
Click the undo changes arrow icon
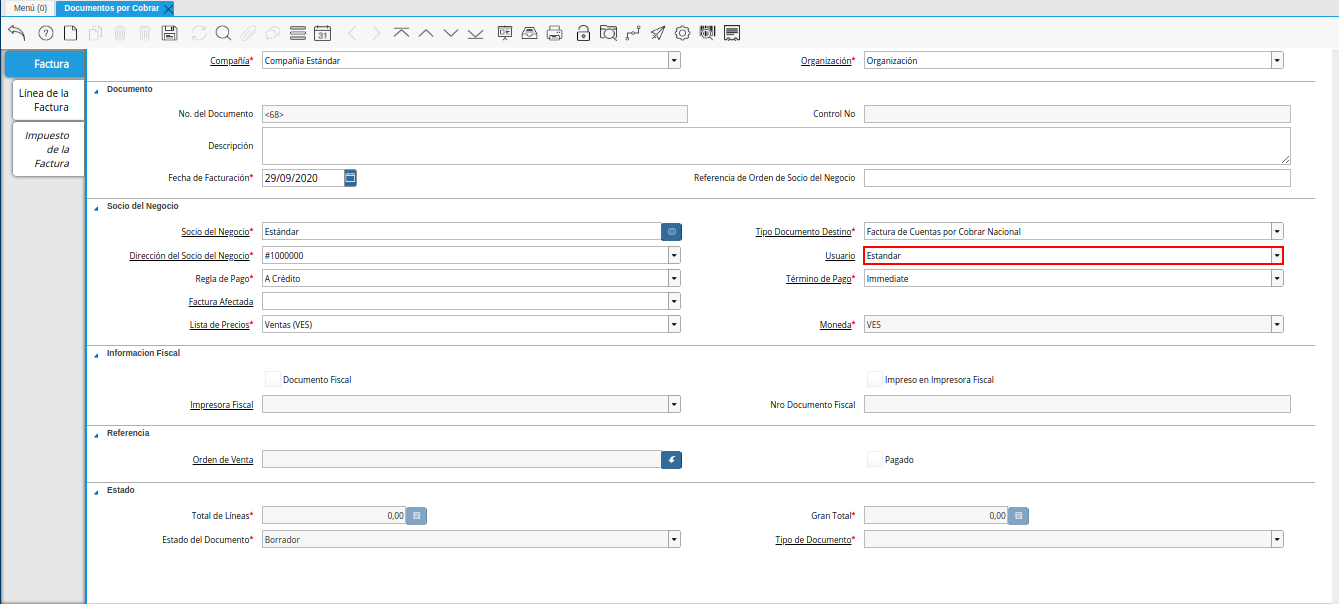point(16,33)
